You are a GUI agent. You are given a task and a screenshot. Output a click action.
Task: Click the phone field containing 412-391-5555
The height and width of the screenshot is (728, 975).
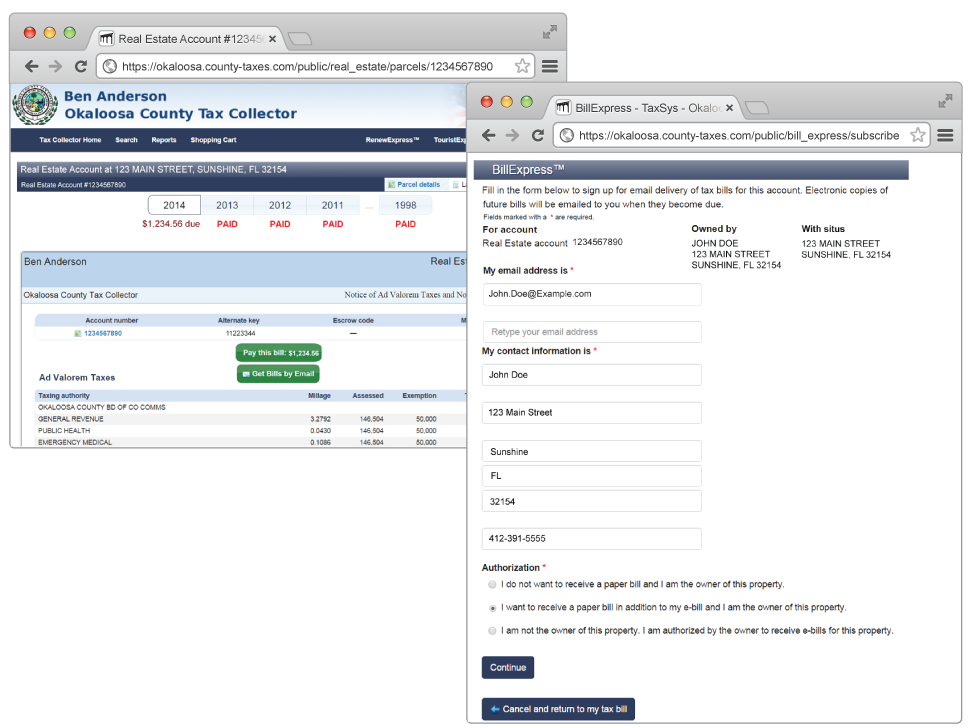(x=591, y=538)
